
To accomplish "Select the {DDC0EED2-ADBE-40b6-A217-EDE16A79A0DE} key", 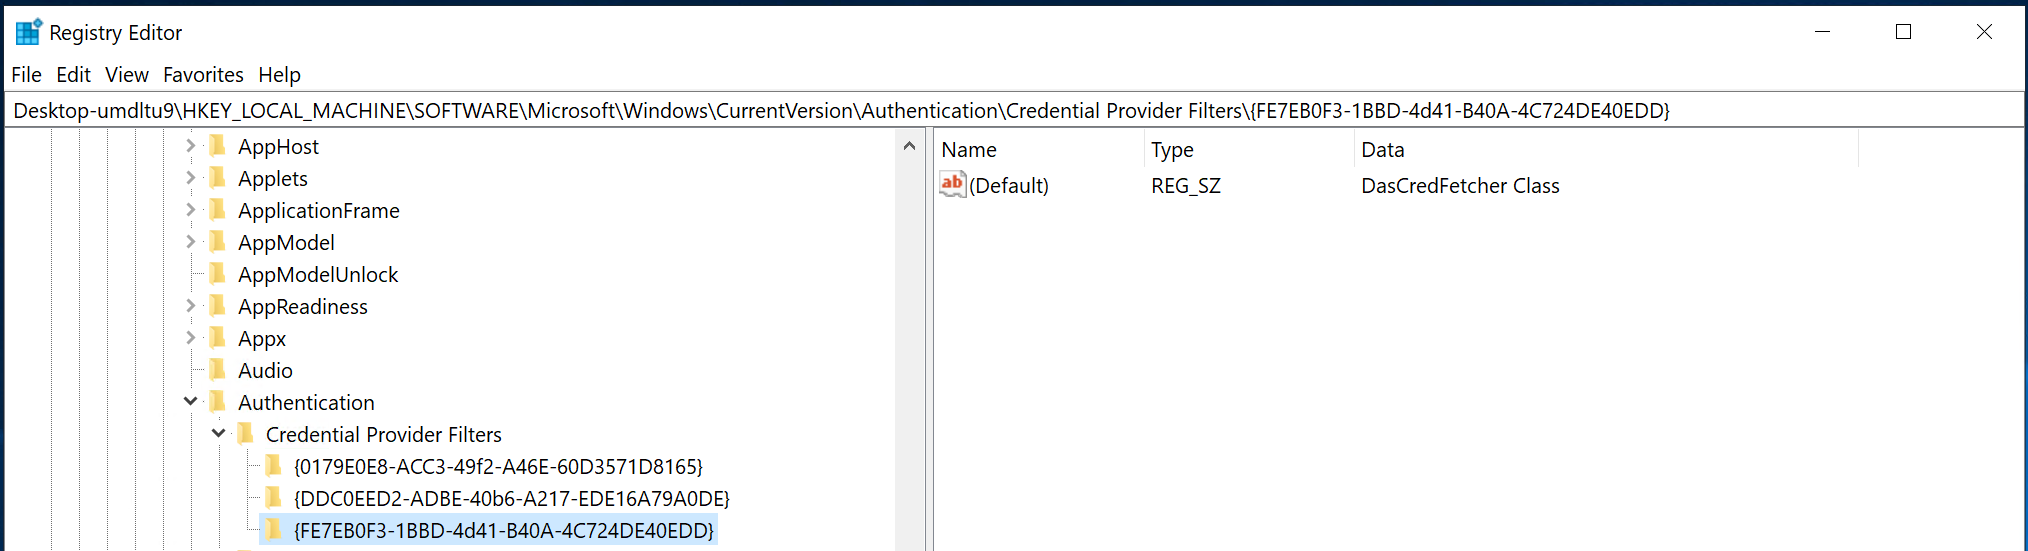I will 511,498.
